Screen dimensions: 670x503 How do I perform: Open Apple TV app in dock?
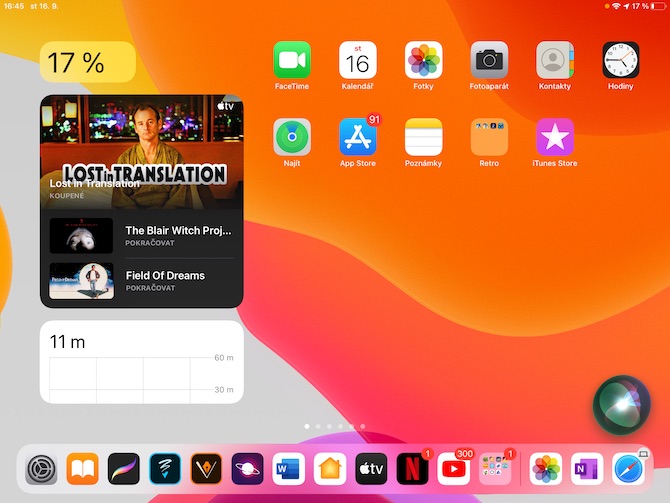[x=371, y=469]
